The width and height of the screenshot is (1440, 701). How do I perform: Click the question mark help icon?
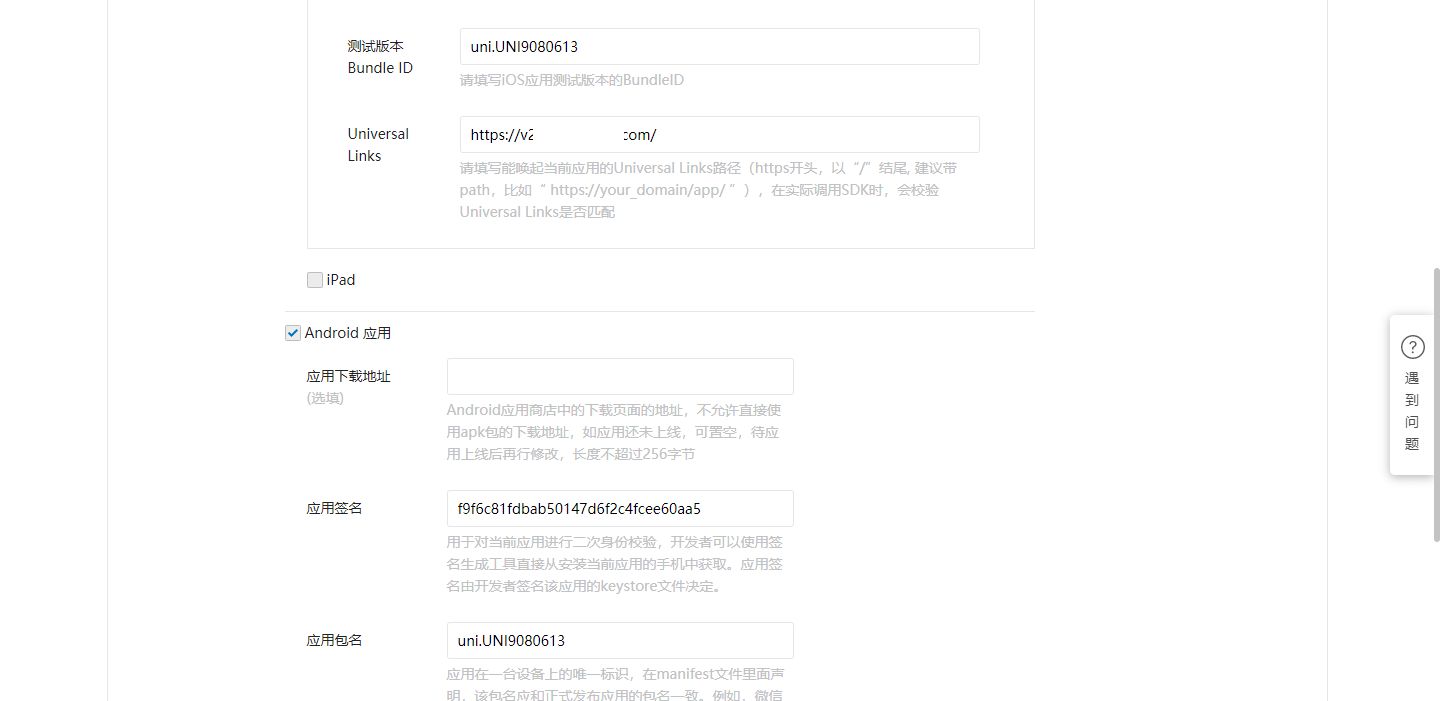(x=1412, y=347)
